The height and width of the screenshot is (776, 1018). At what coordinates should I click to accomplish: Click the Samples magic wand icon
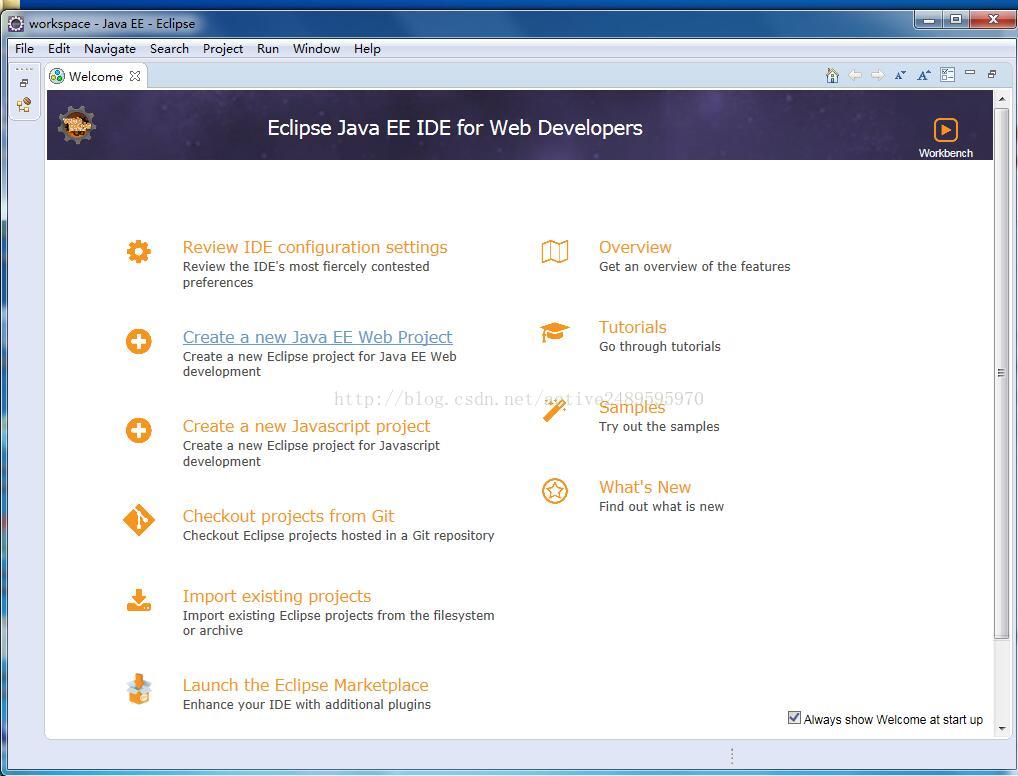555,410
